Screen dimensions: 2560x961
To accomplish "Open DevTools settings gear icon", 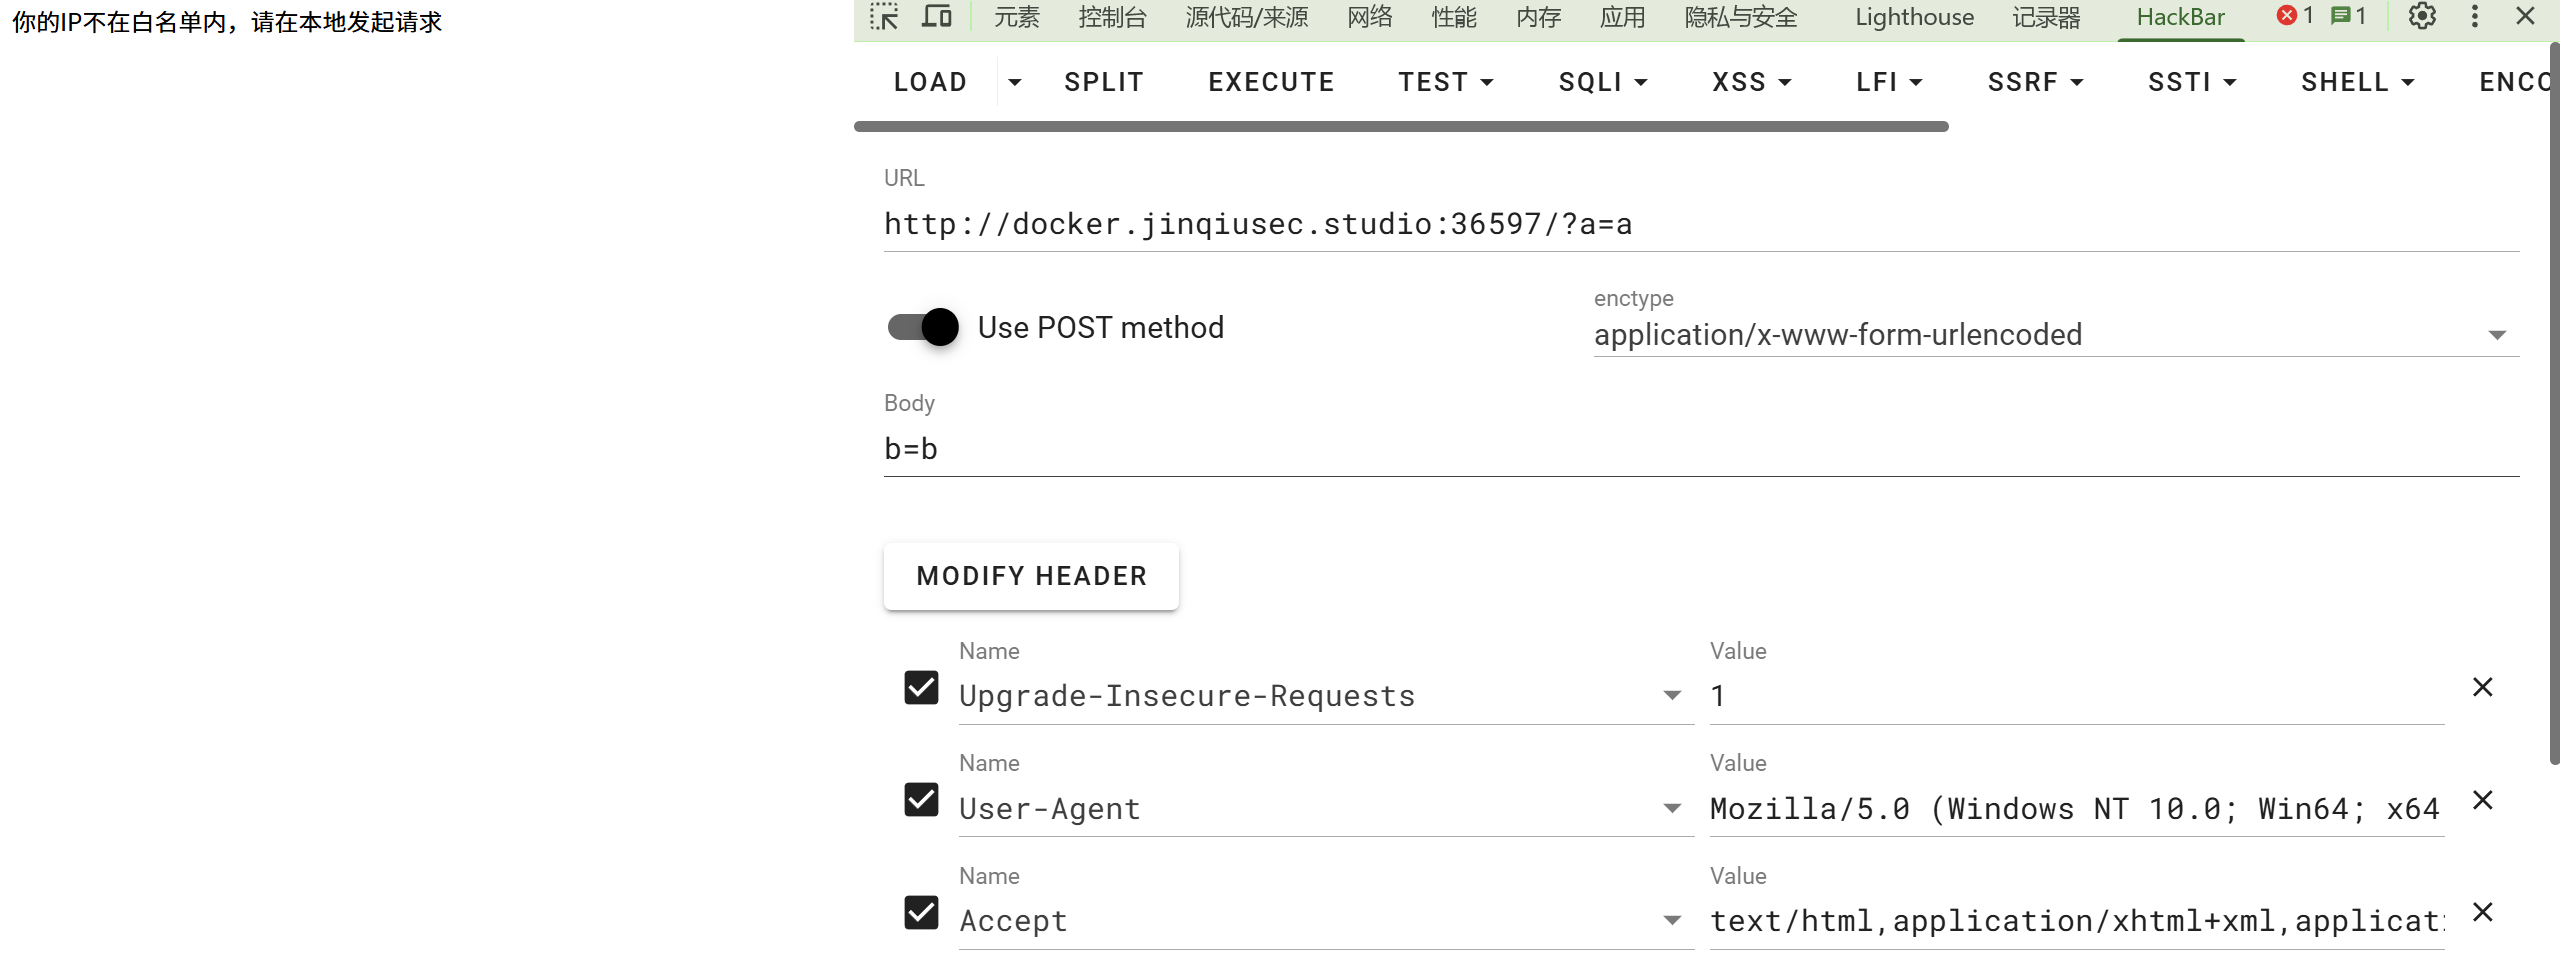I will click(2421, 17).
